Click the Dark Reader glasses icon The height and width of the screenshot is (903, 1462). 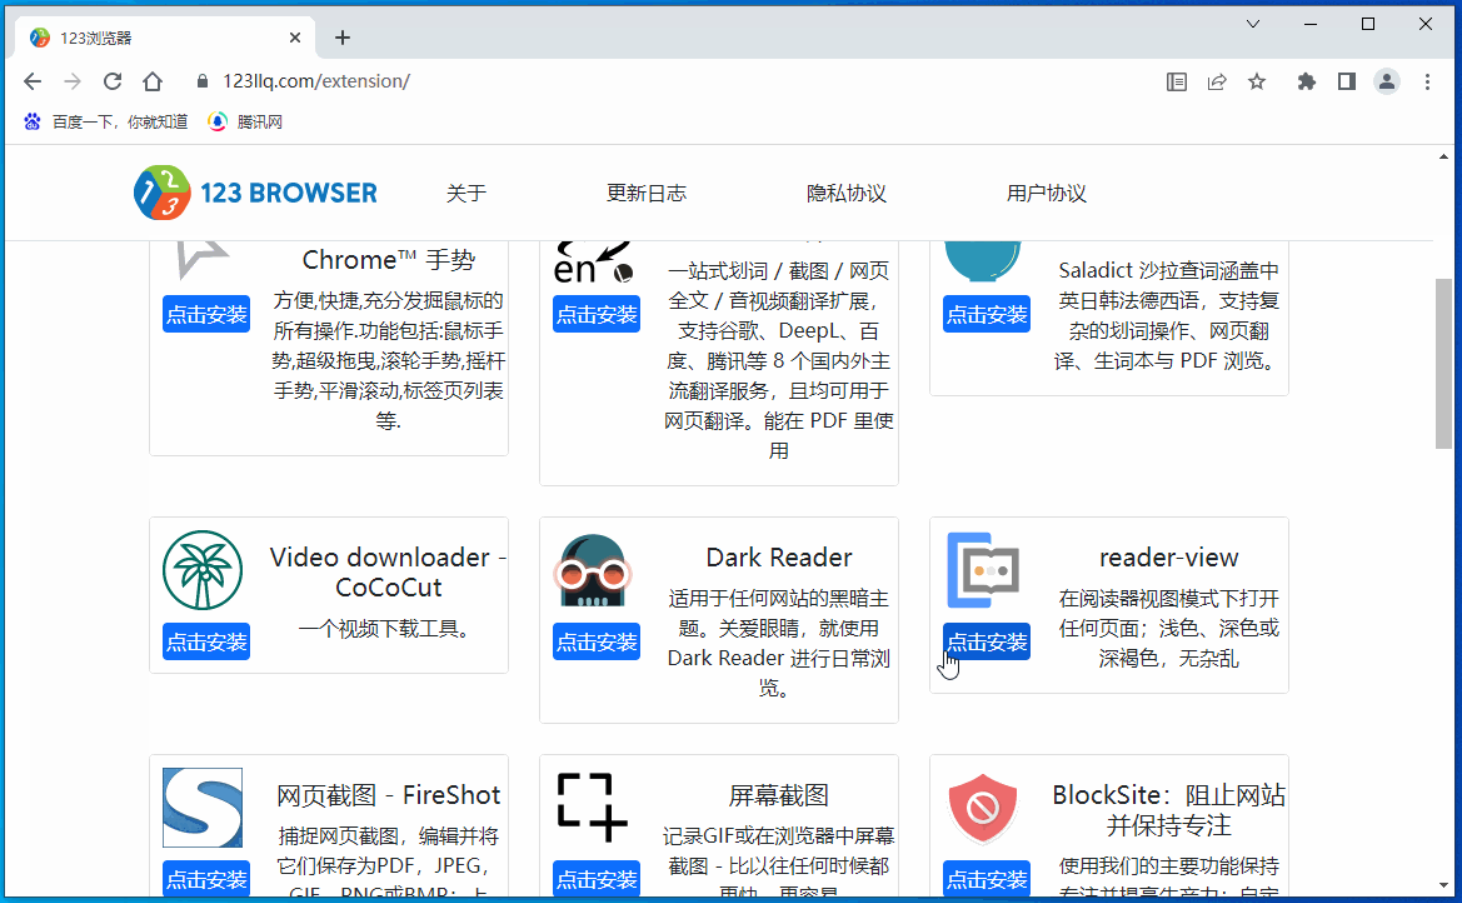593,571
